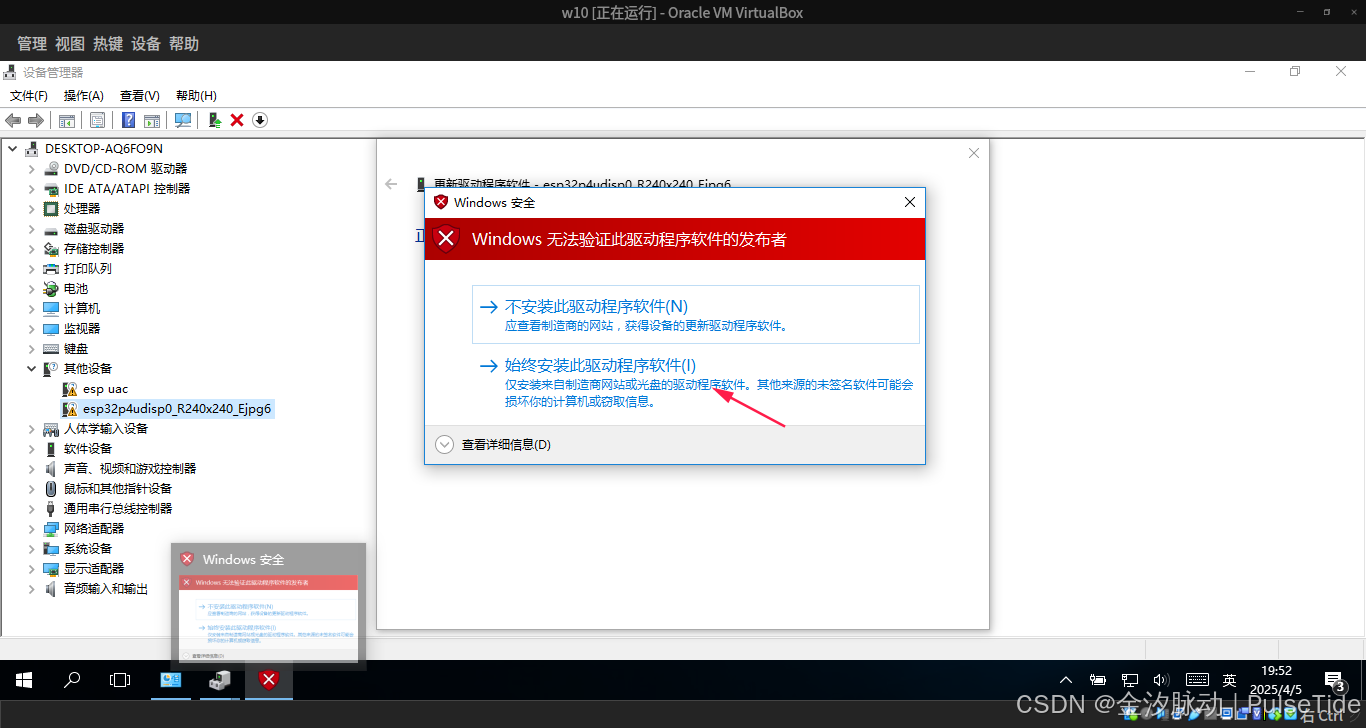Click the touch keyboard tray icon

[x=1196, y=680]
